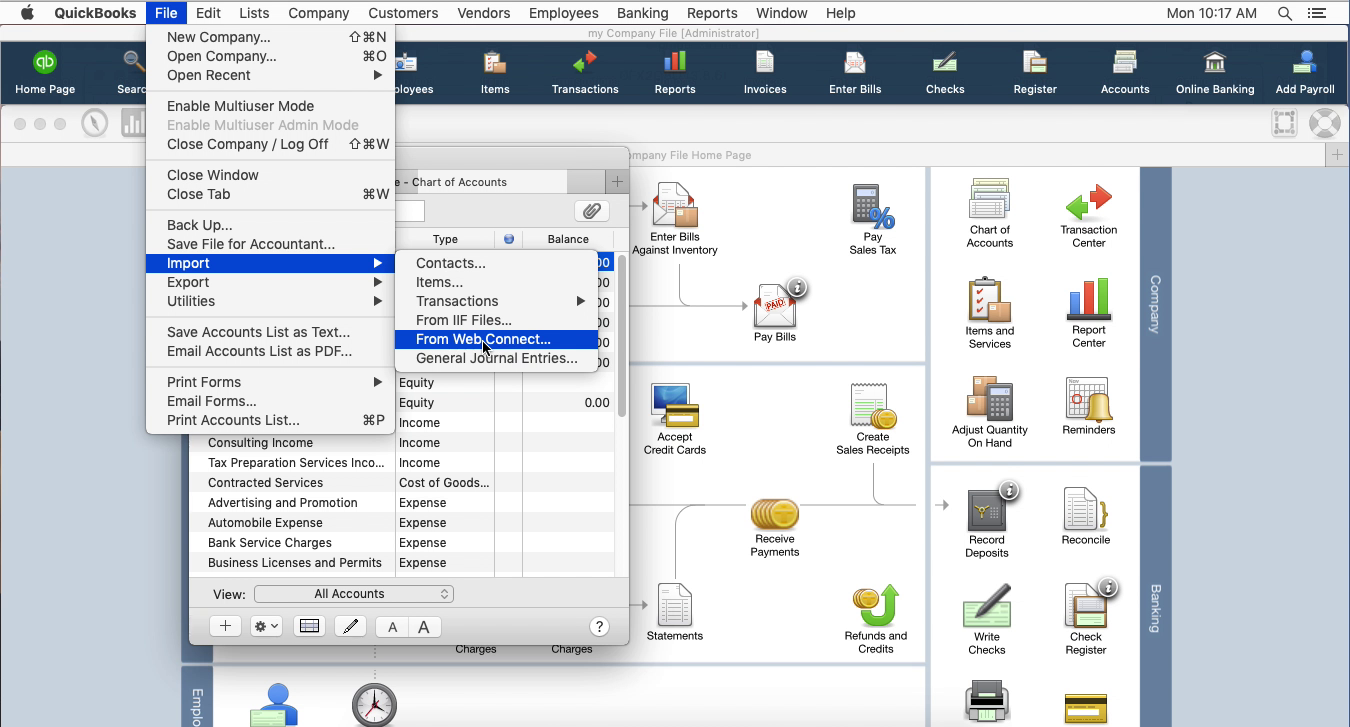This screenshot has height=727, width=1350.
Task: Open the Reminders icon
Action: tap(1089, 406)
